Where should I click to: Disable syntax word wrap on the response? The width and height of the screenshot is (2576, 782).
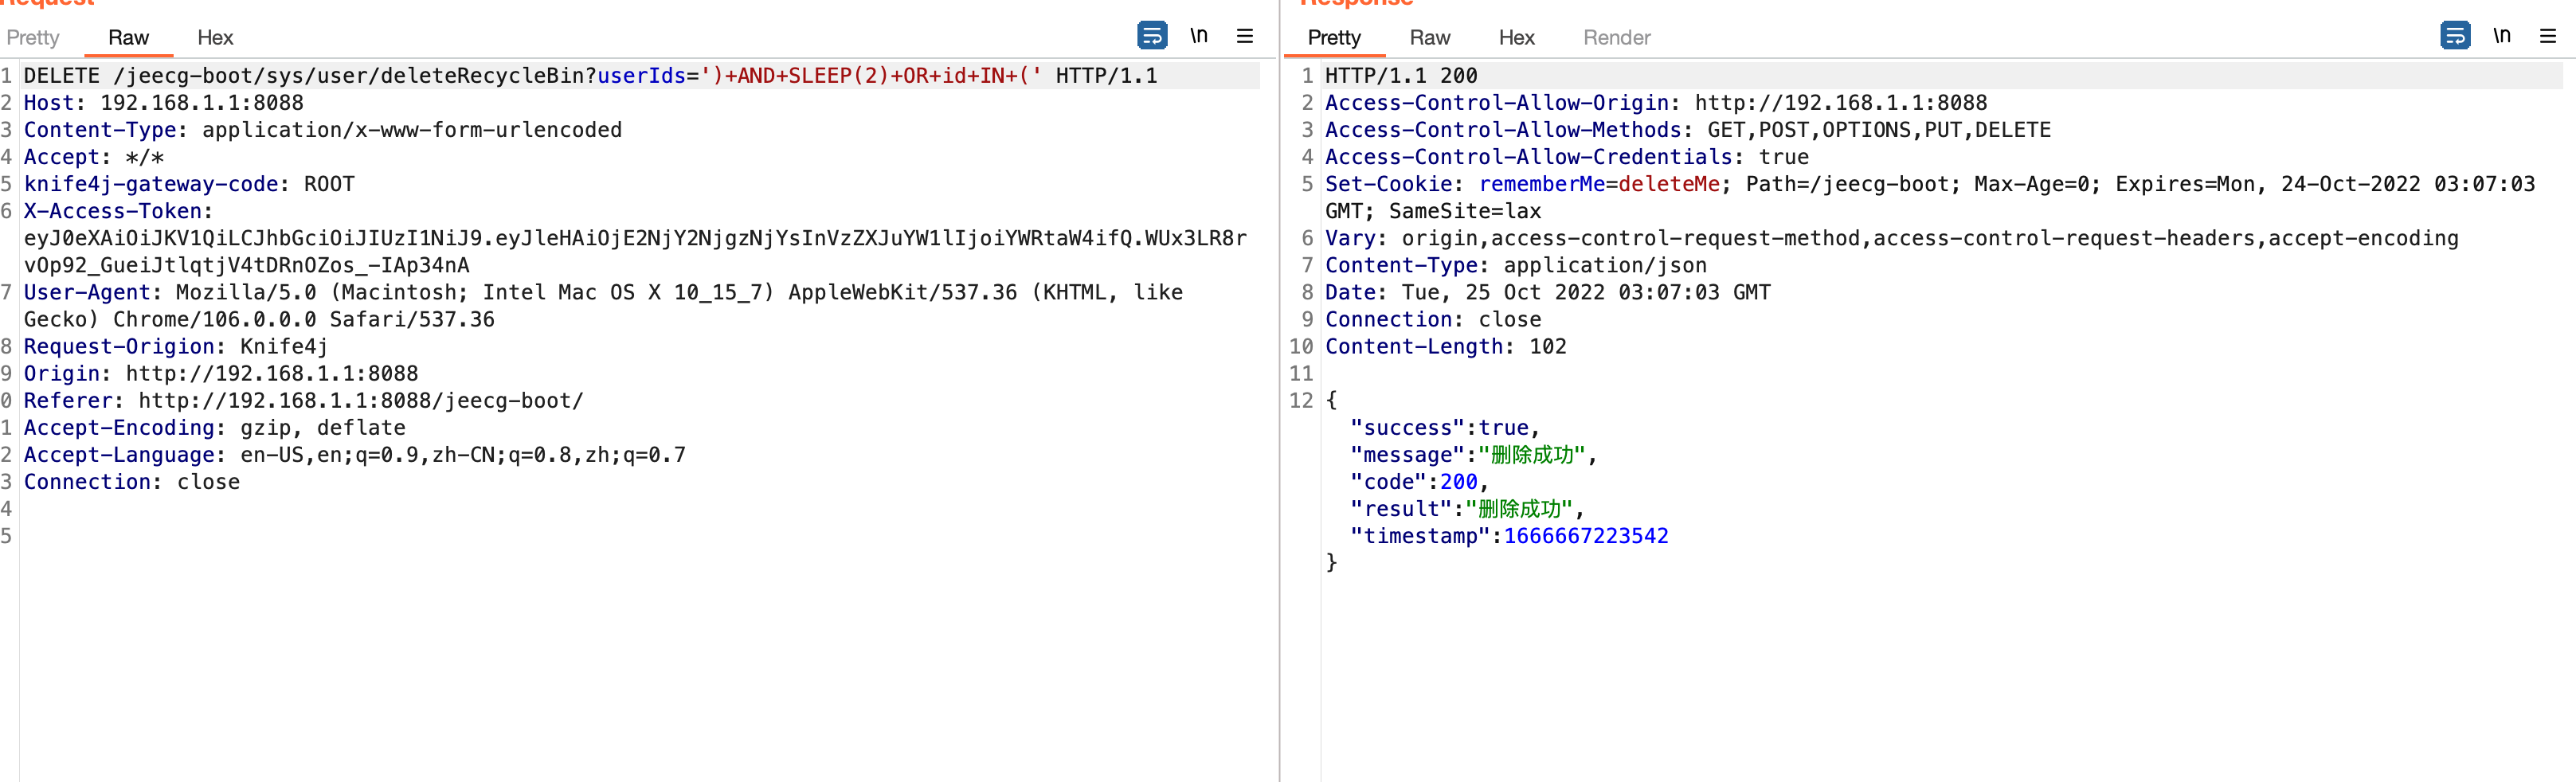click(2454, 35)
